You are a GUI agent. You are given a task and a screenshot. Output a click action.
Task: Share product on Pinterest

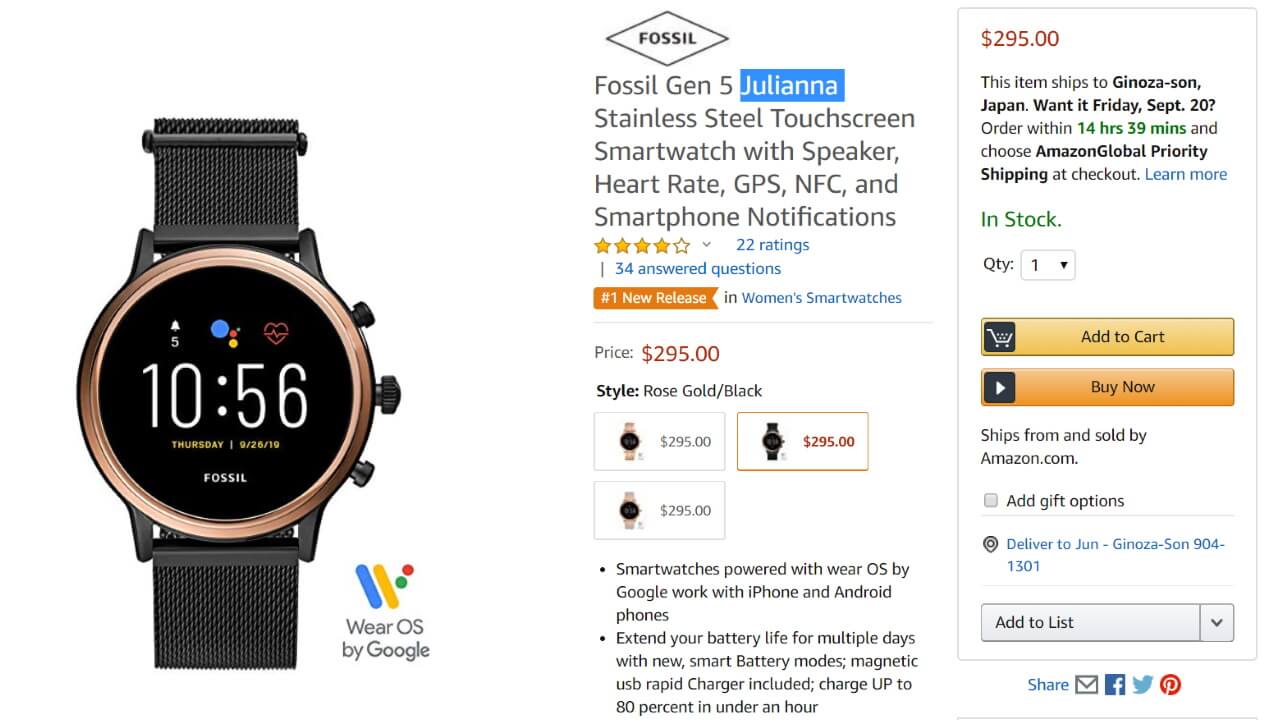(1171, 685)
